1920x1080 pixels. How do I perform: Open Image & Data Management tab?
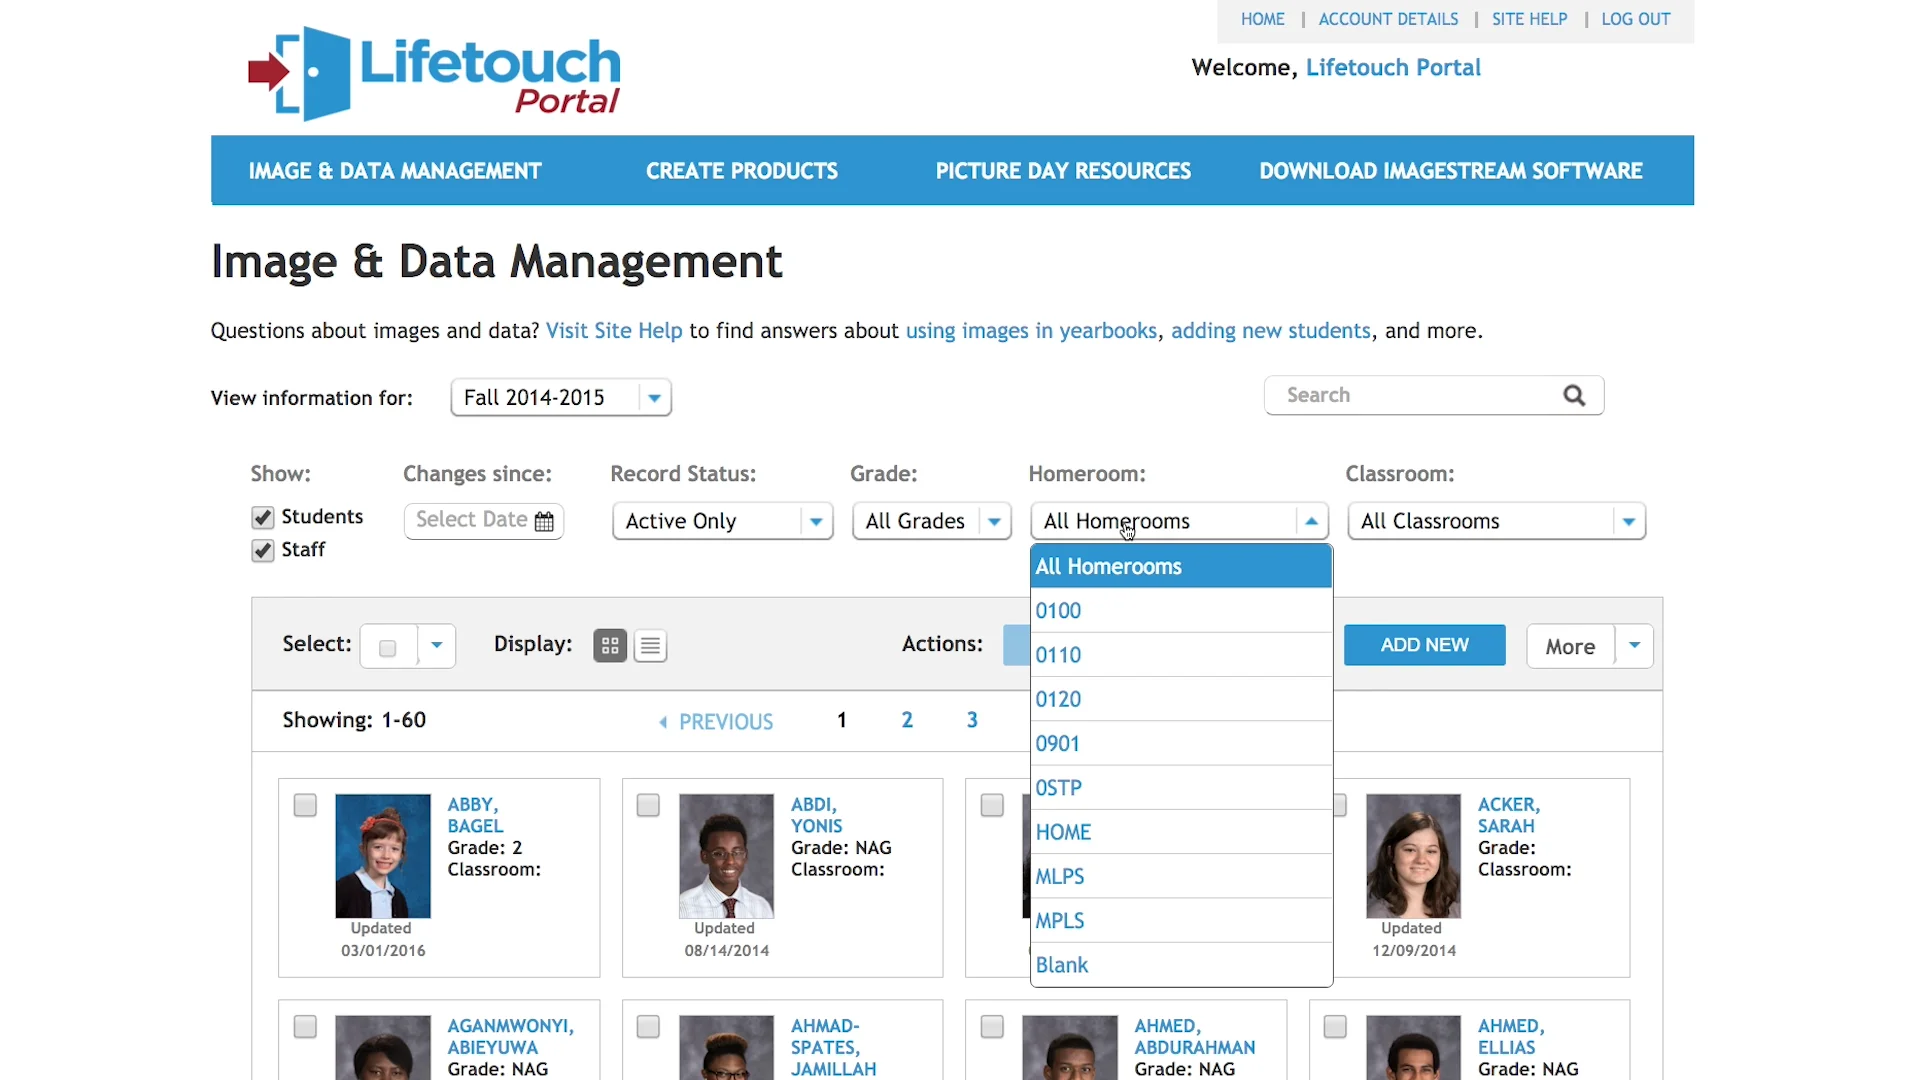pos(395,171)
